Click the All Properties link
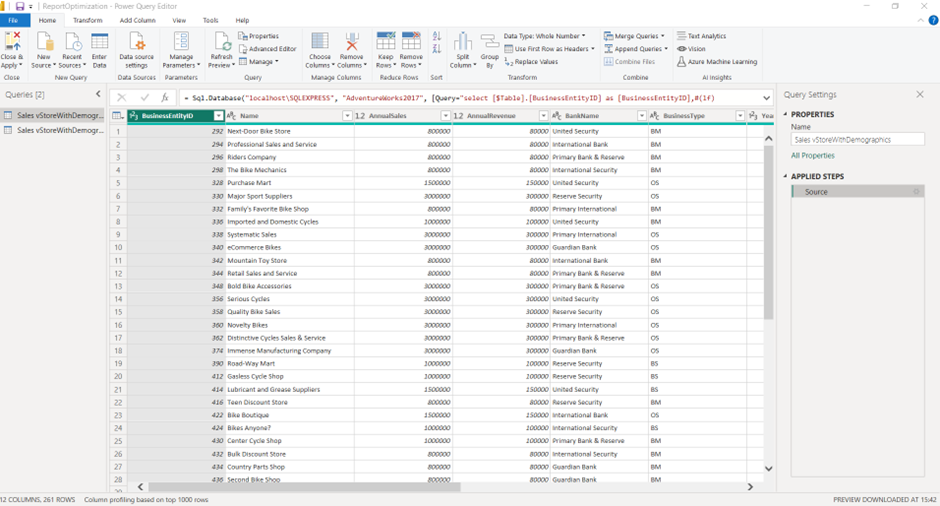Screen dimensions: 940x506 812,156
